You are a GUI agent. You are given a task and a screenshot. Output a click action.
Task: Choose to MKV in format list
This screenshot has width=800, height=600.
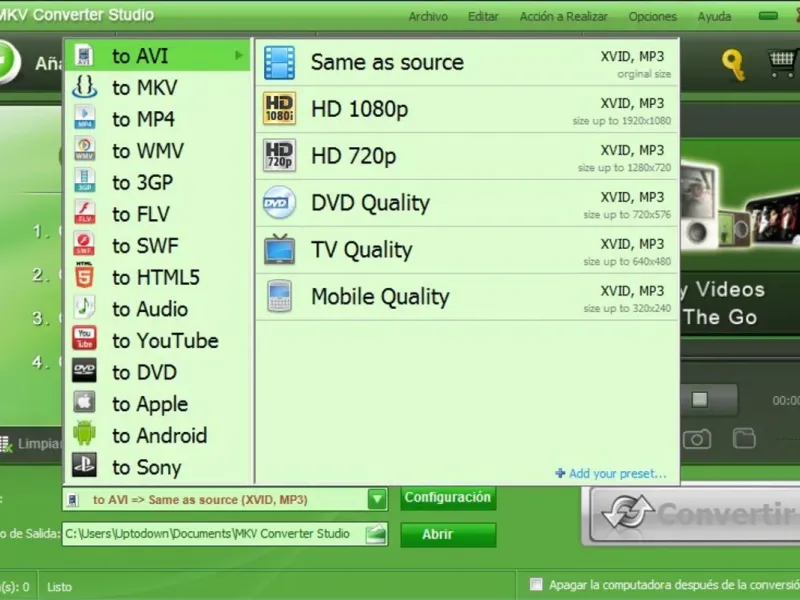coord(158,87)
